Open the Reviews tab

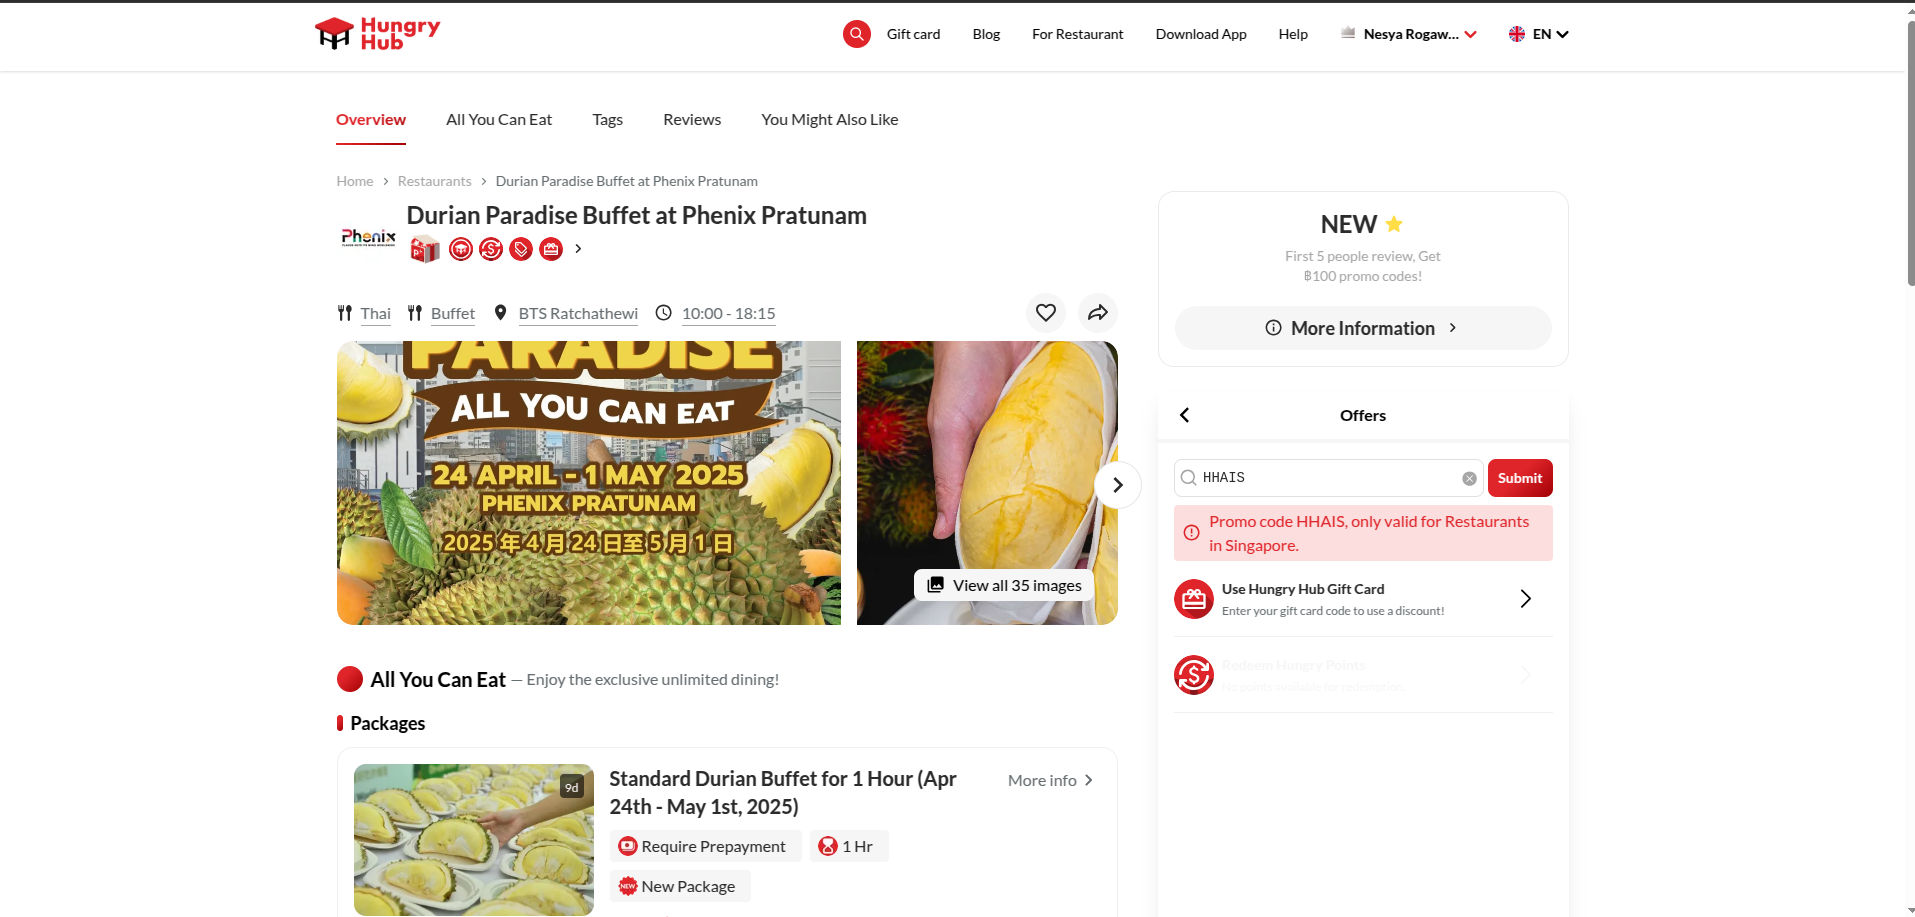691,120
